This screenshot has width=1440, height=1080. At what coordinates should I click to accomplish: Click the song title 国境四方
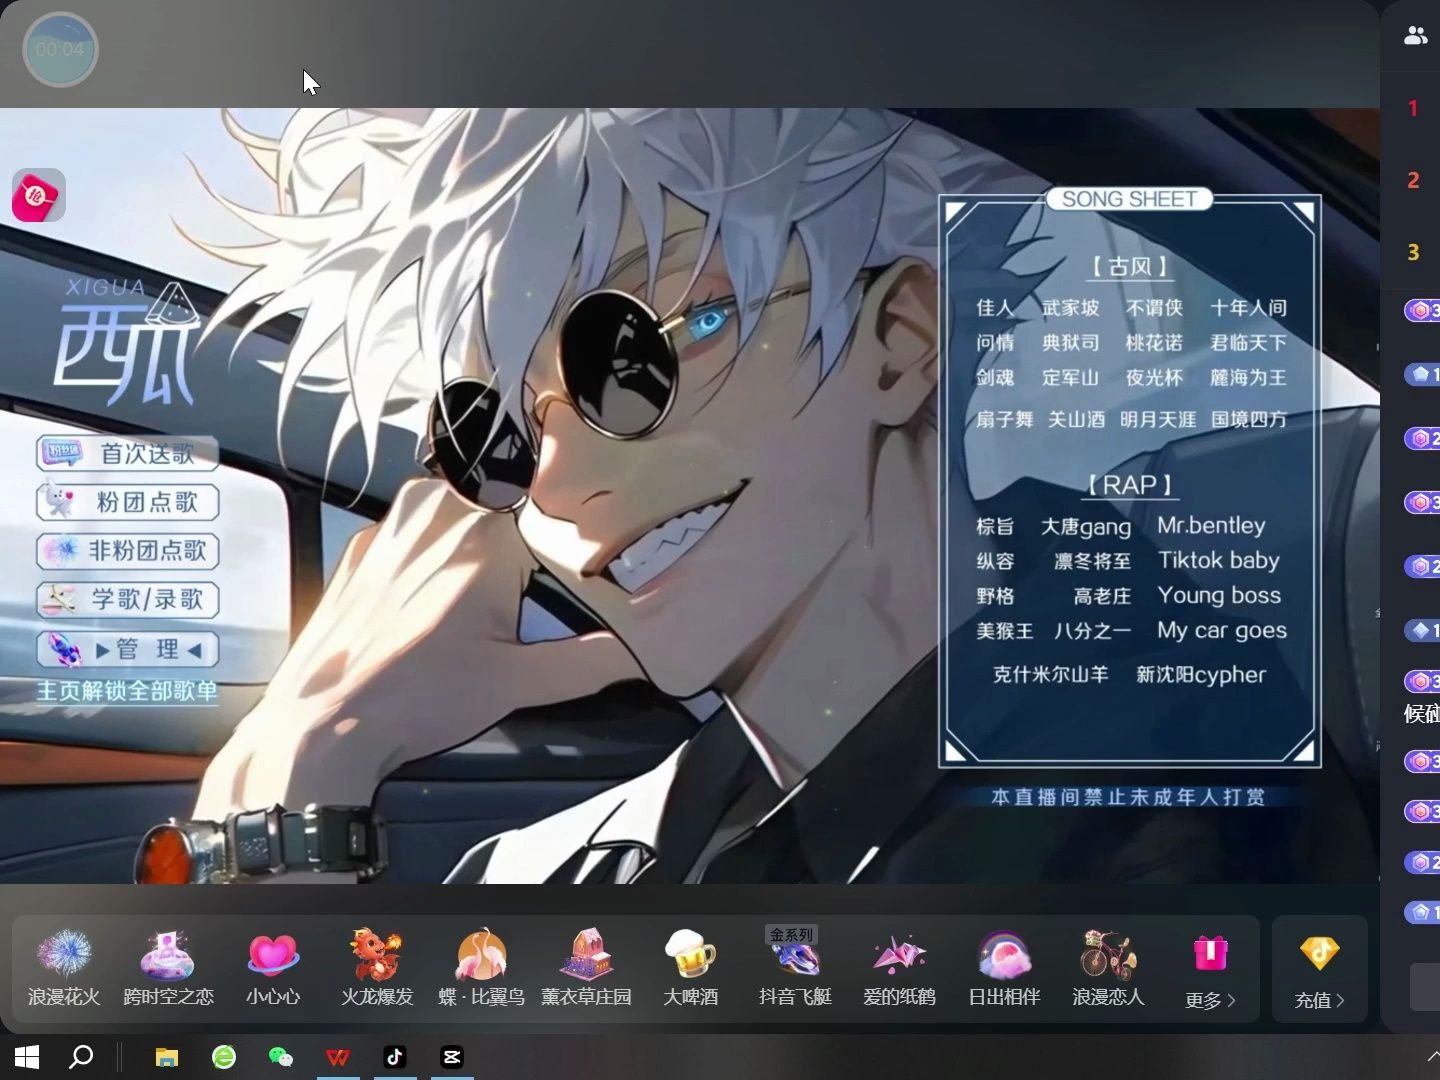(x=1249, y=420)
